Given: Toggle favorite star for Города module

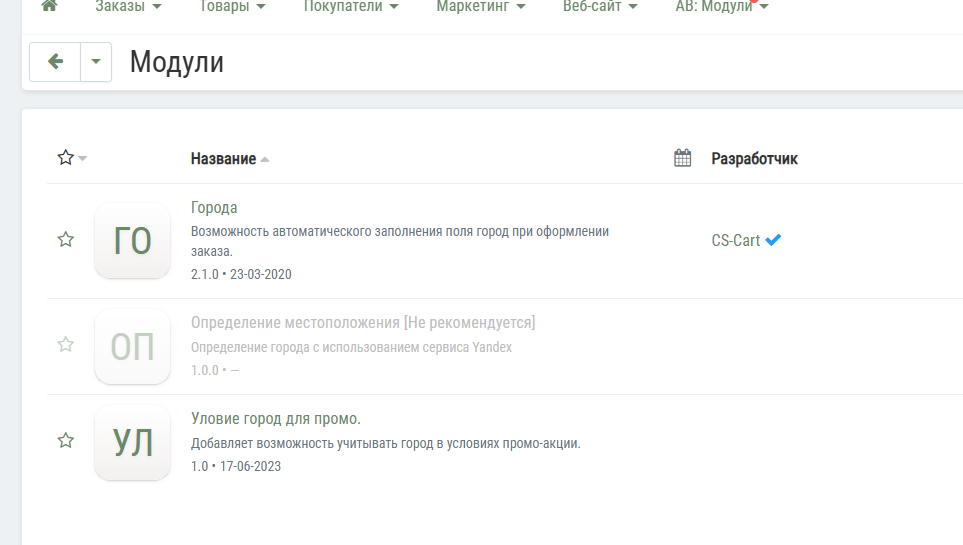Looking at the screenshot, I should 66,240.
